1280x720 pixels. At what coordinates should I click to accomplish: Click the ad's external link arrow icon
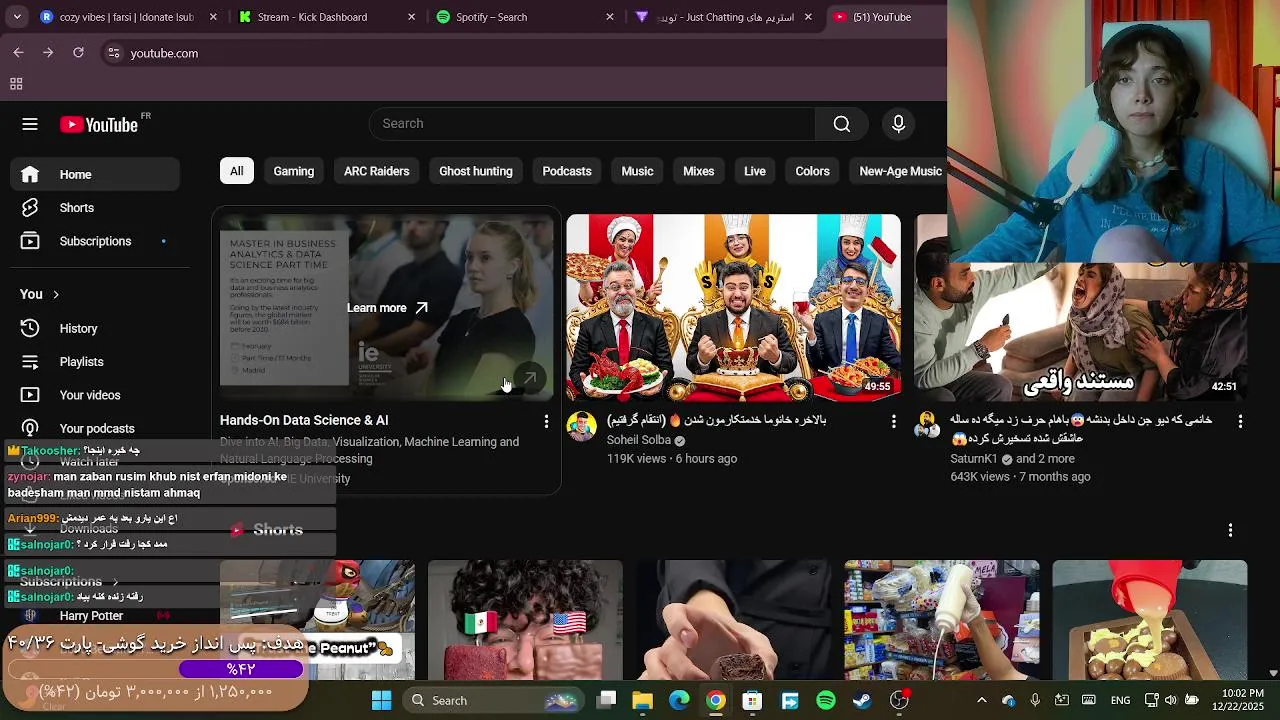(530, 378)
